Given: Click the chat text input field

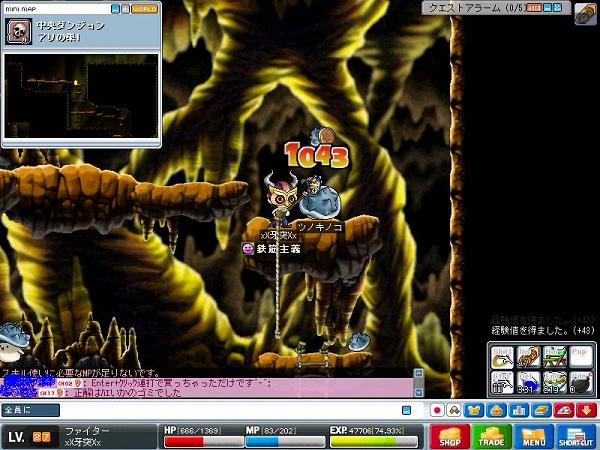Looking at the screenshot, I should click(x=230, y=410).
